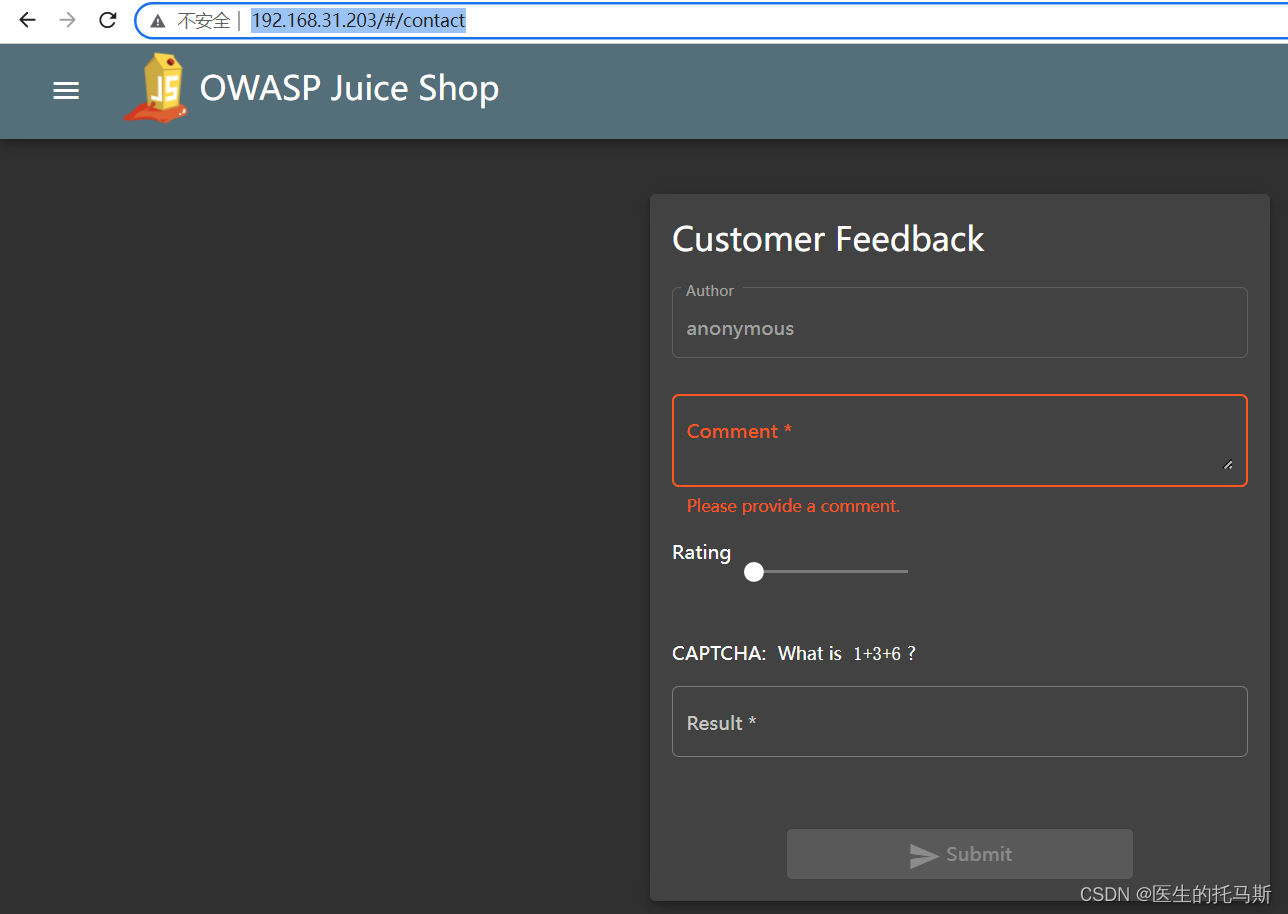The height and width of the screenshot is (914, 1288).
Task: Go back using the browser back arrow
Action: point(27,20)
